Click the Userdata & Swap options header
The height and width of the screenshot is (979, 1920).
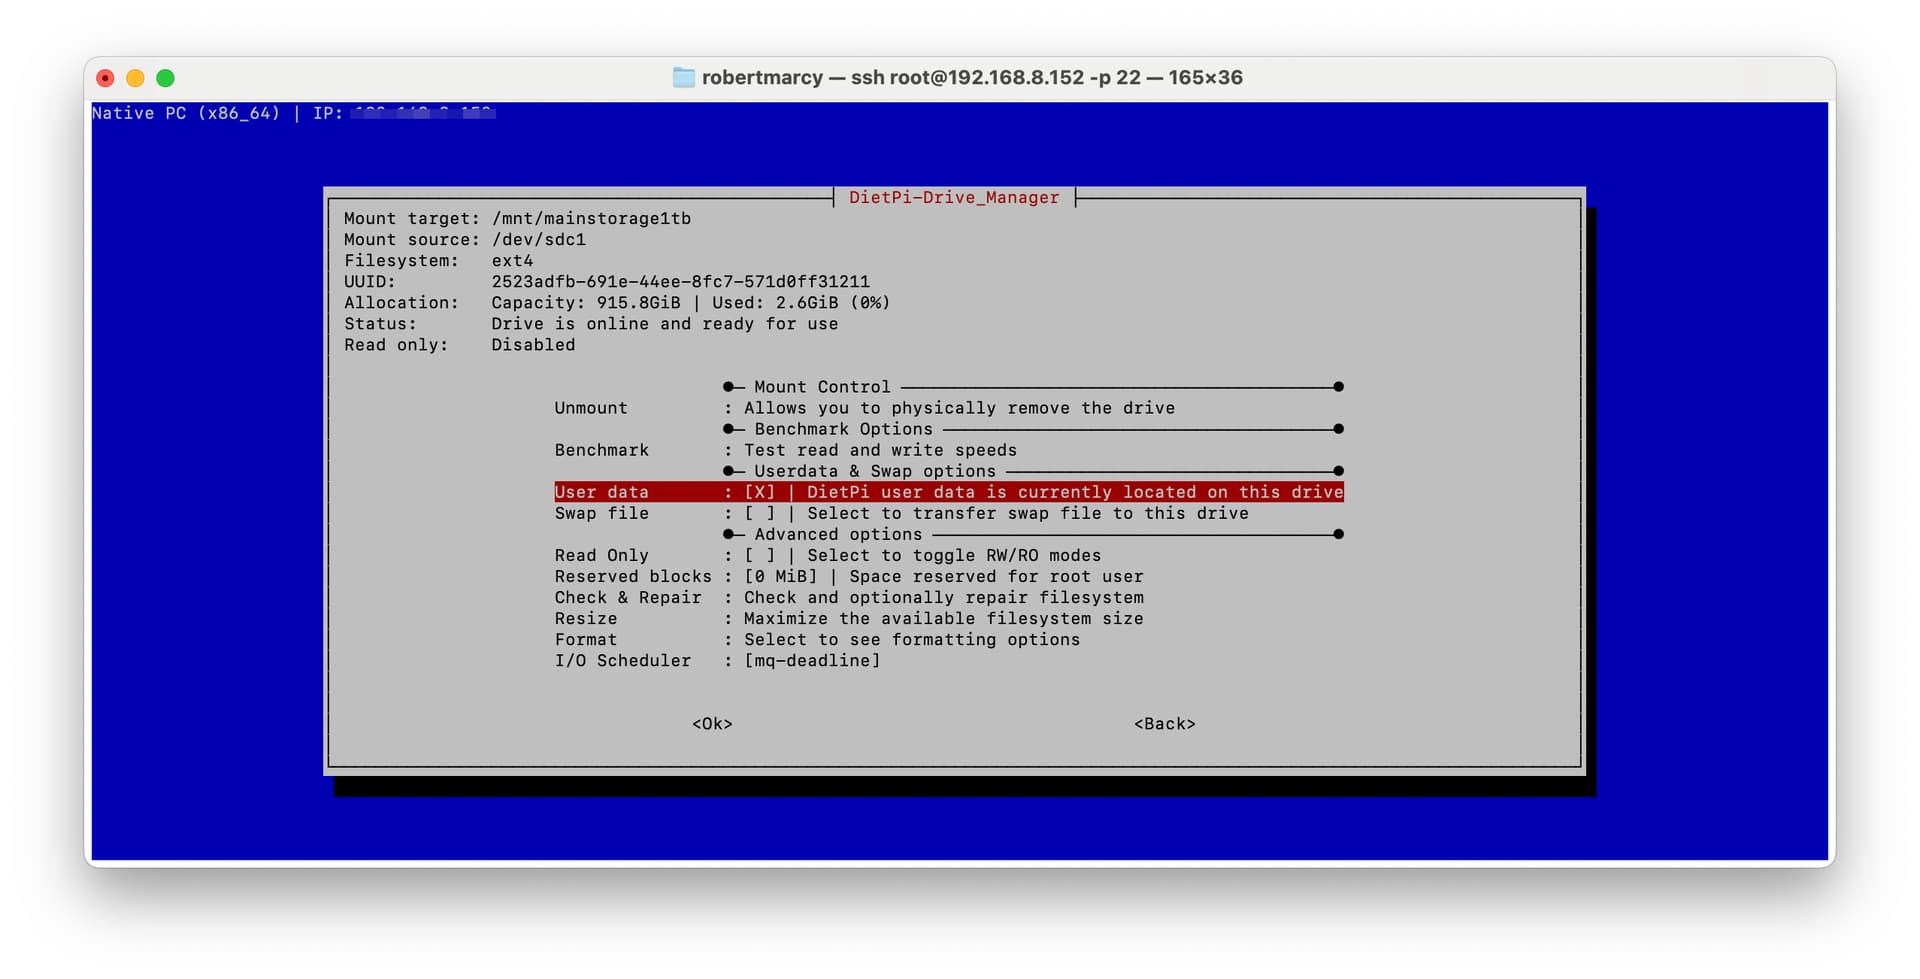pos(875,471)
